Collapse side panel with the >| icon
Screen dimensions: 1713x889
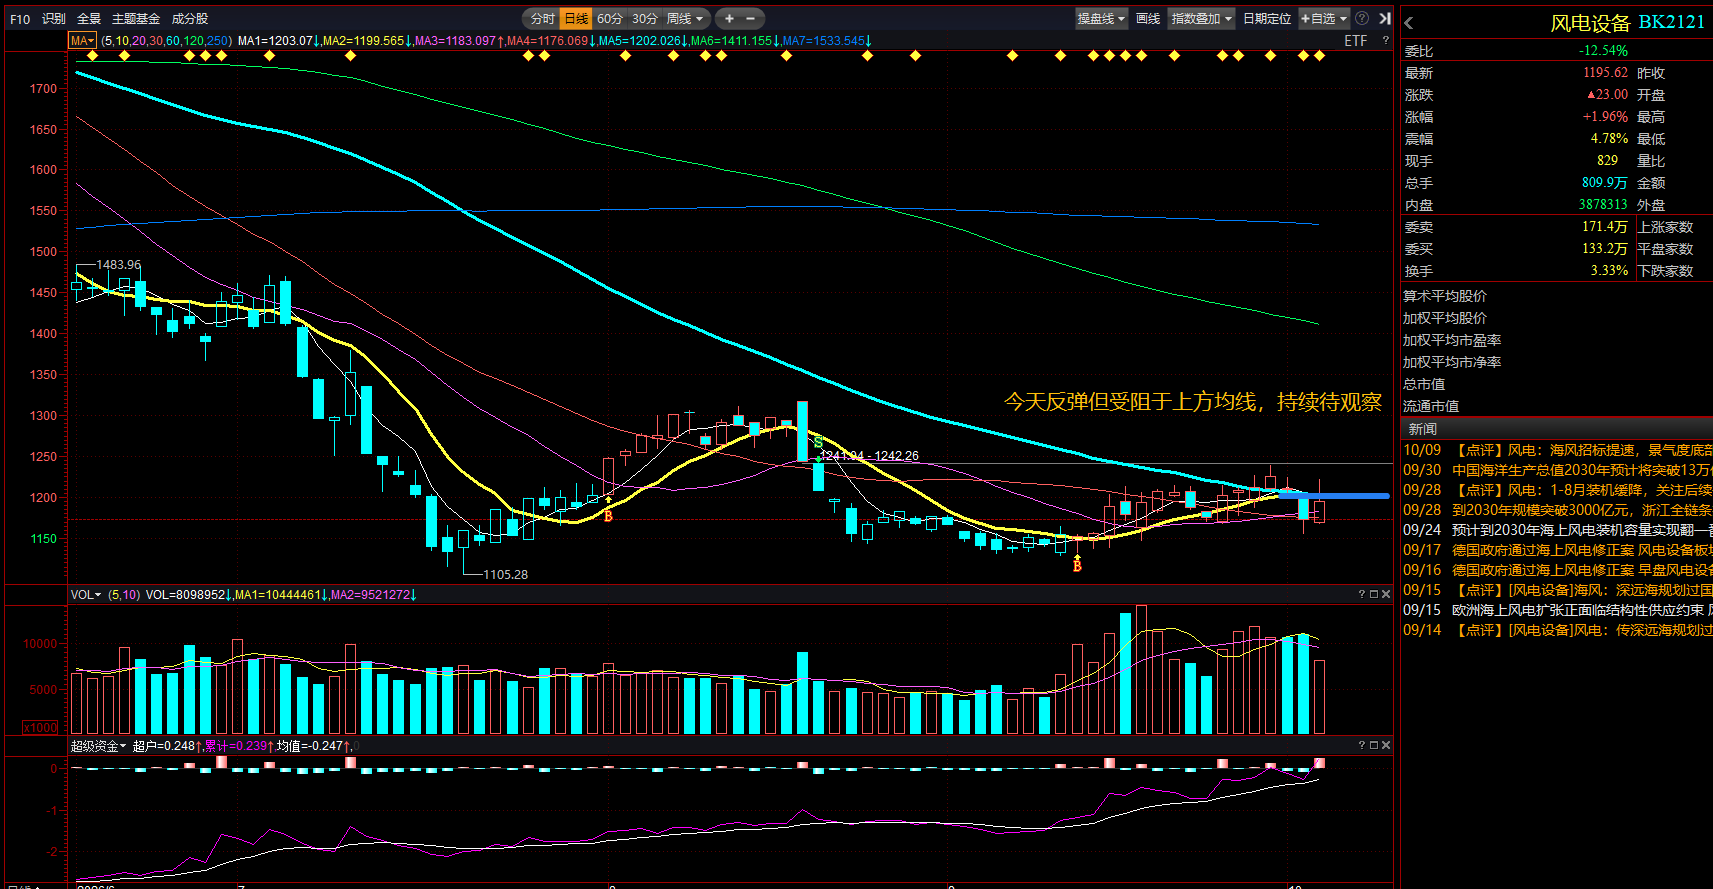(1385, 18)
